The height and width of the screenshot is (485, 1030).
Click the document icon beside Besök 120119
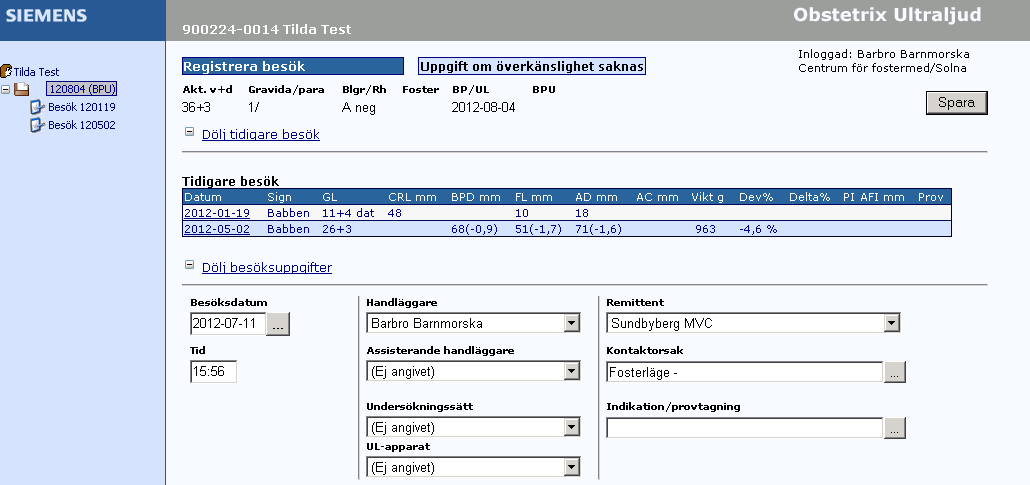[x=37, y=107]
